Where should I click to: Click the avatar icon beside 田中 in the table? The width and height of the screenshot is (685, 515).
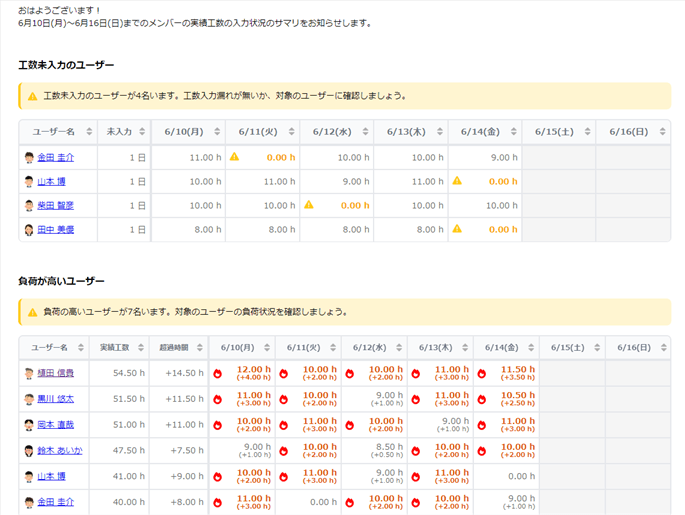[29, 229]
